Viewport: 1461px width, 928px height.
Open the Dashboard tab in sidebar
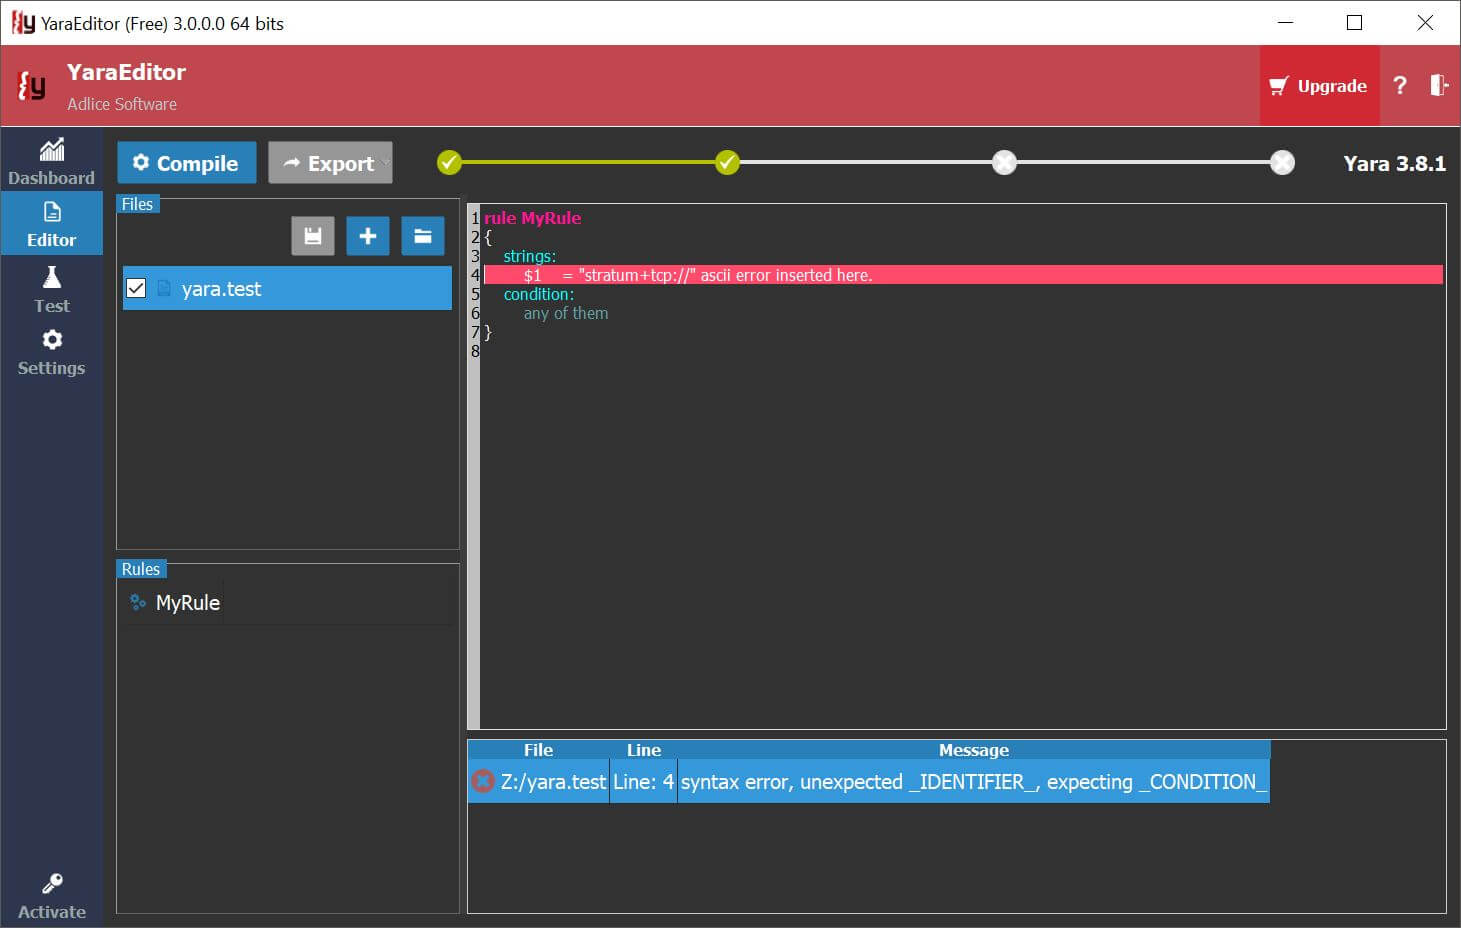(51, 162)
